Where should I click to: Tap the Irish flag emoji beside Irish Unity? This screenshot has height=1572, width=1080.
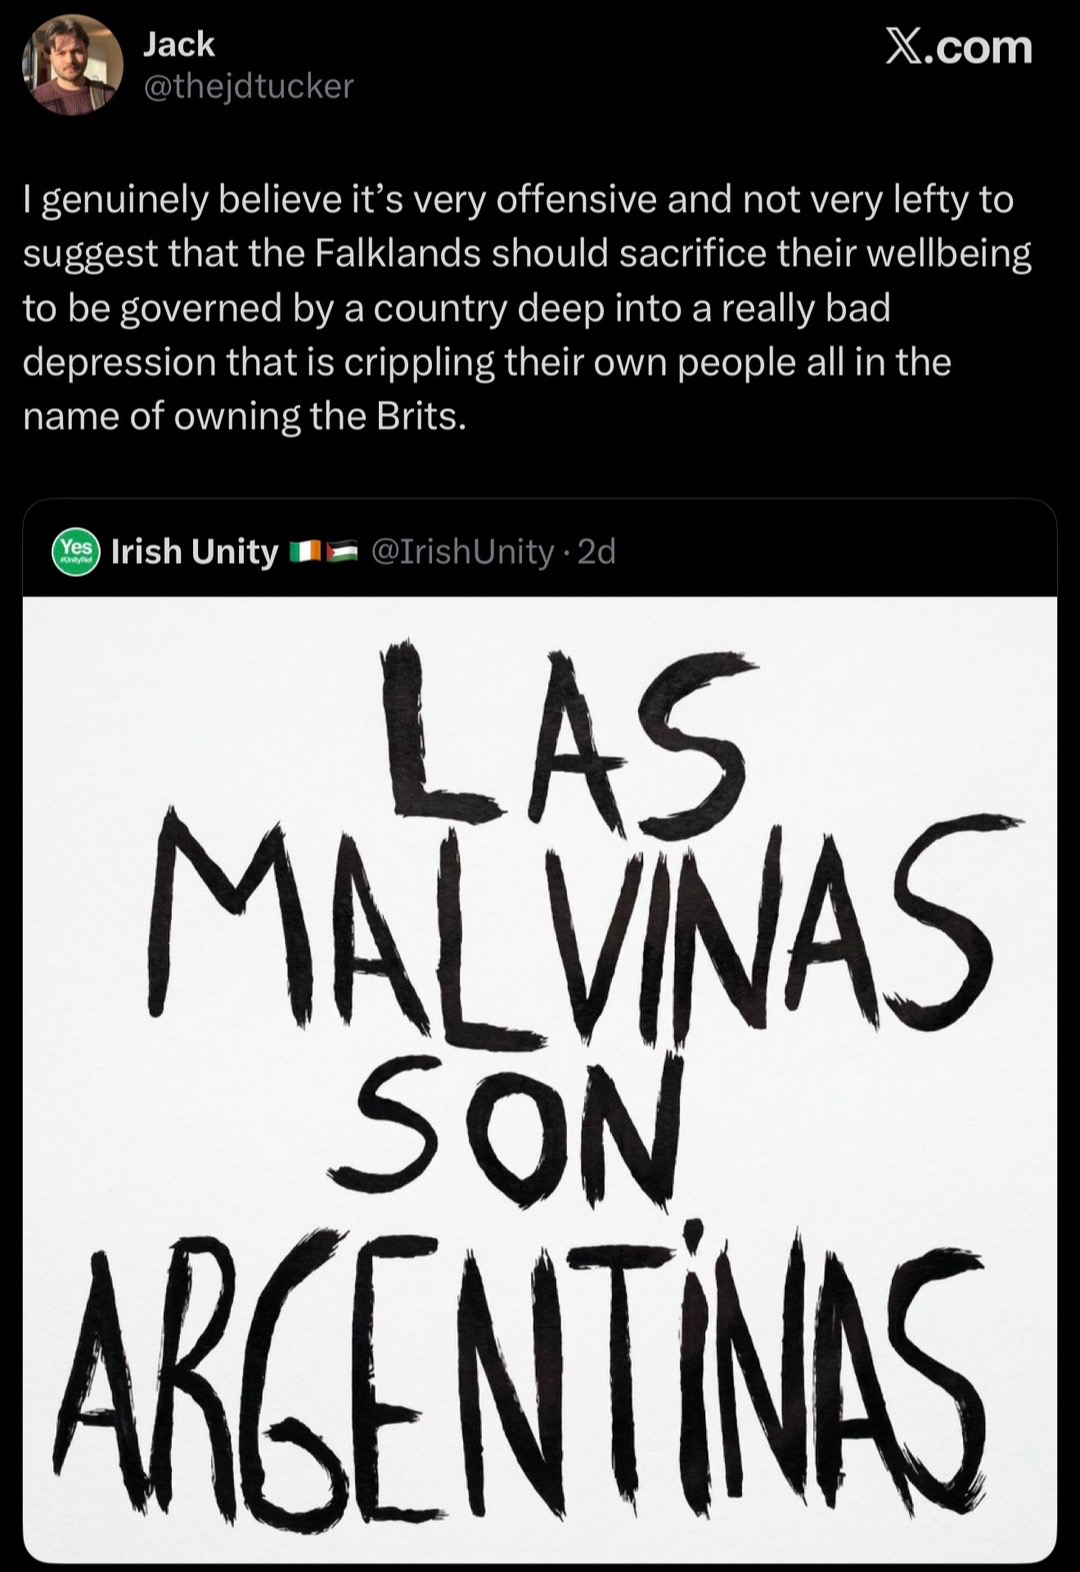303,551
